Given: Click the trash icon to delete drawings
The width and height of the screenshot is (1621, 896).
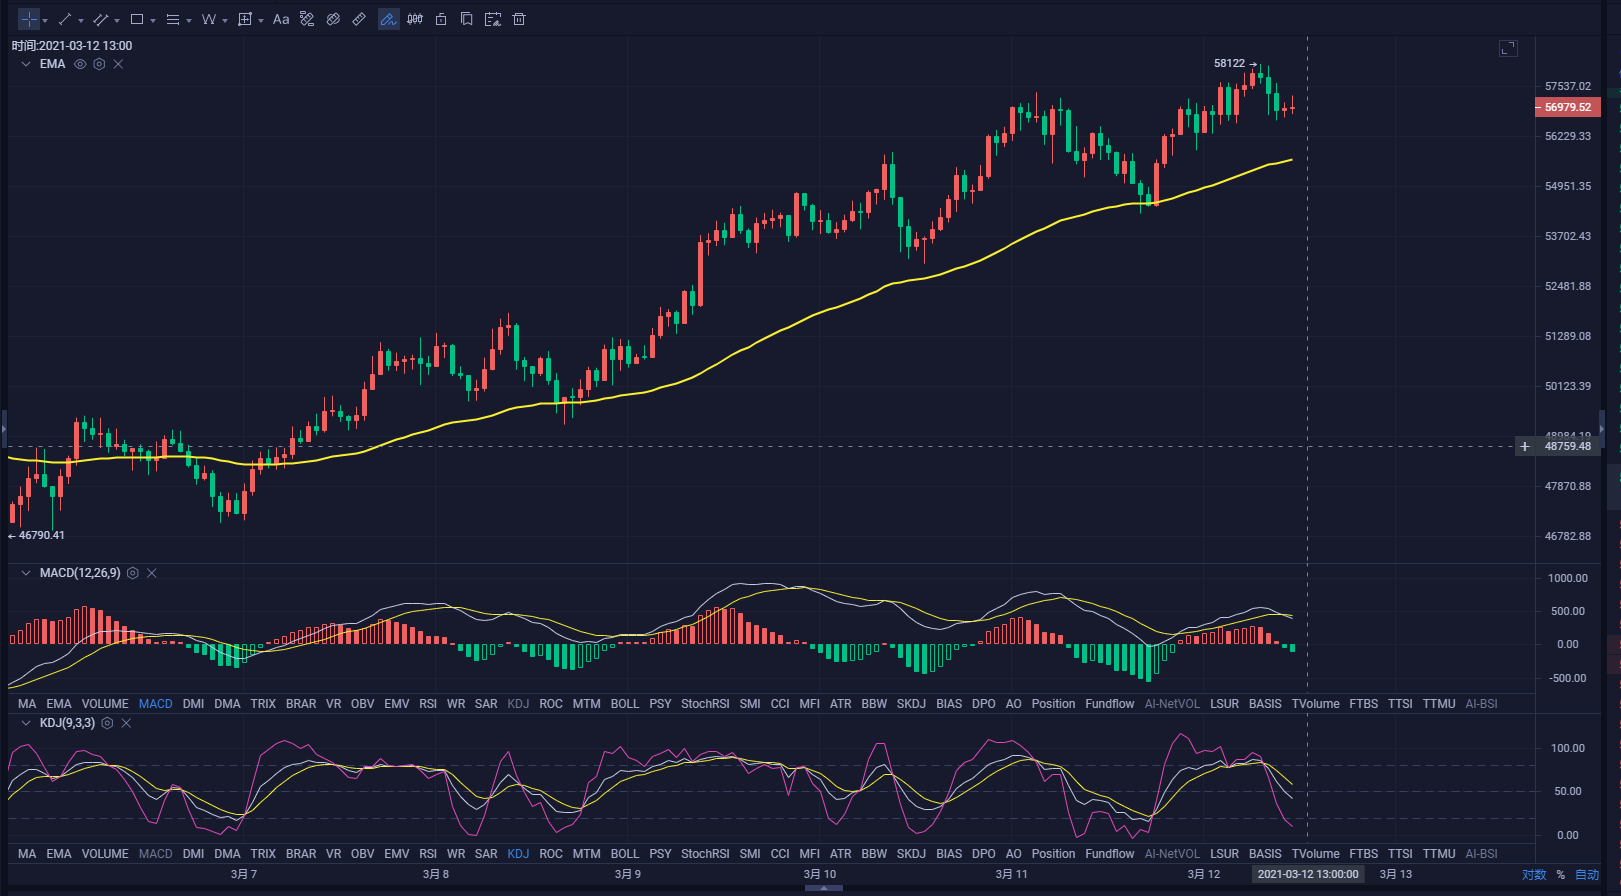Looking at the screenshot, I should click(x=519, y=19).
